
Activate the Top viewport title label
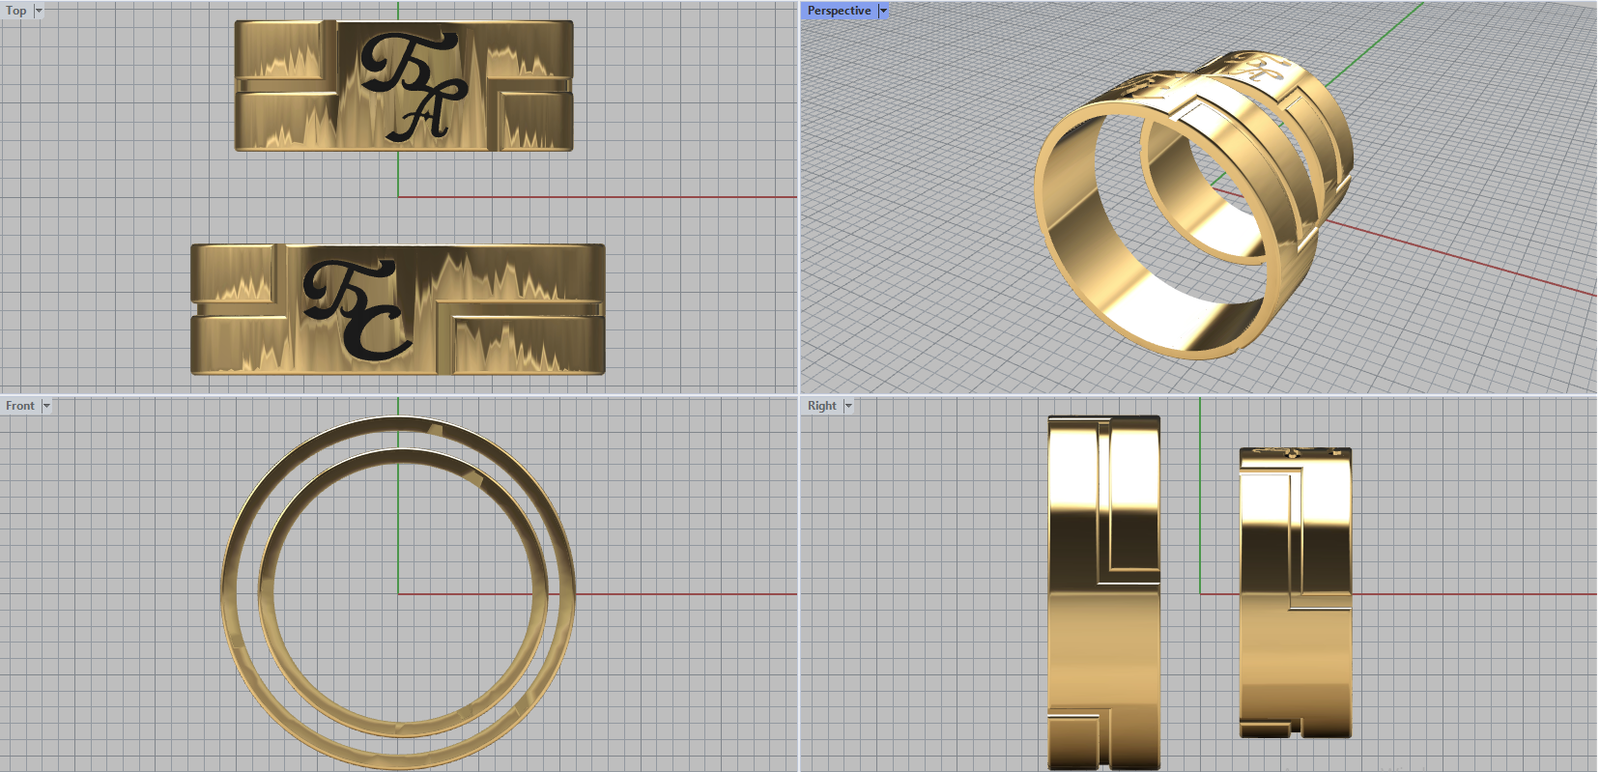point(16,11)
